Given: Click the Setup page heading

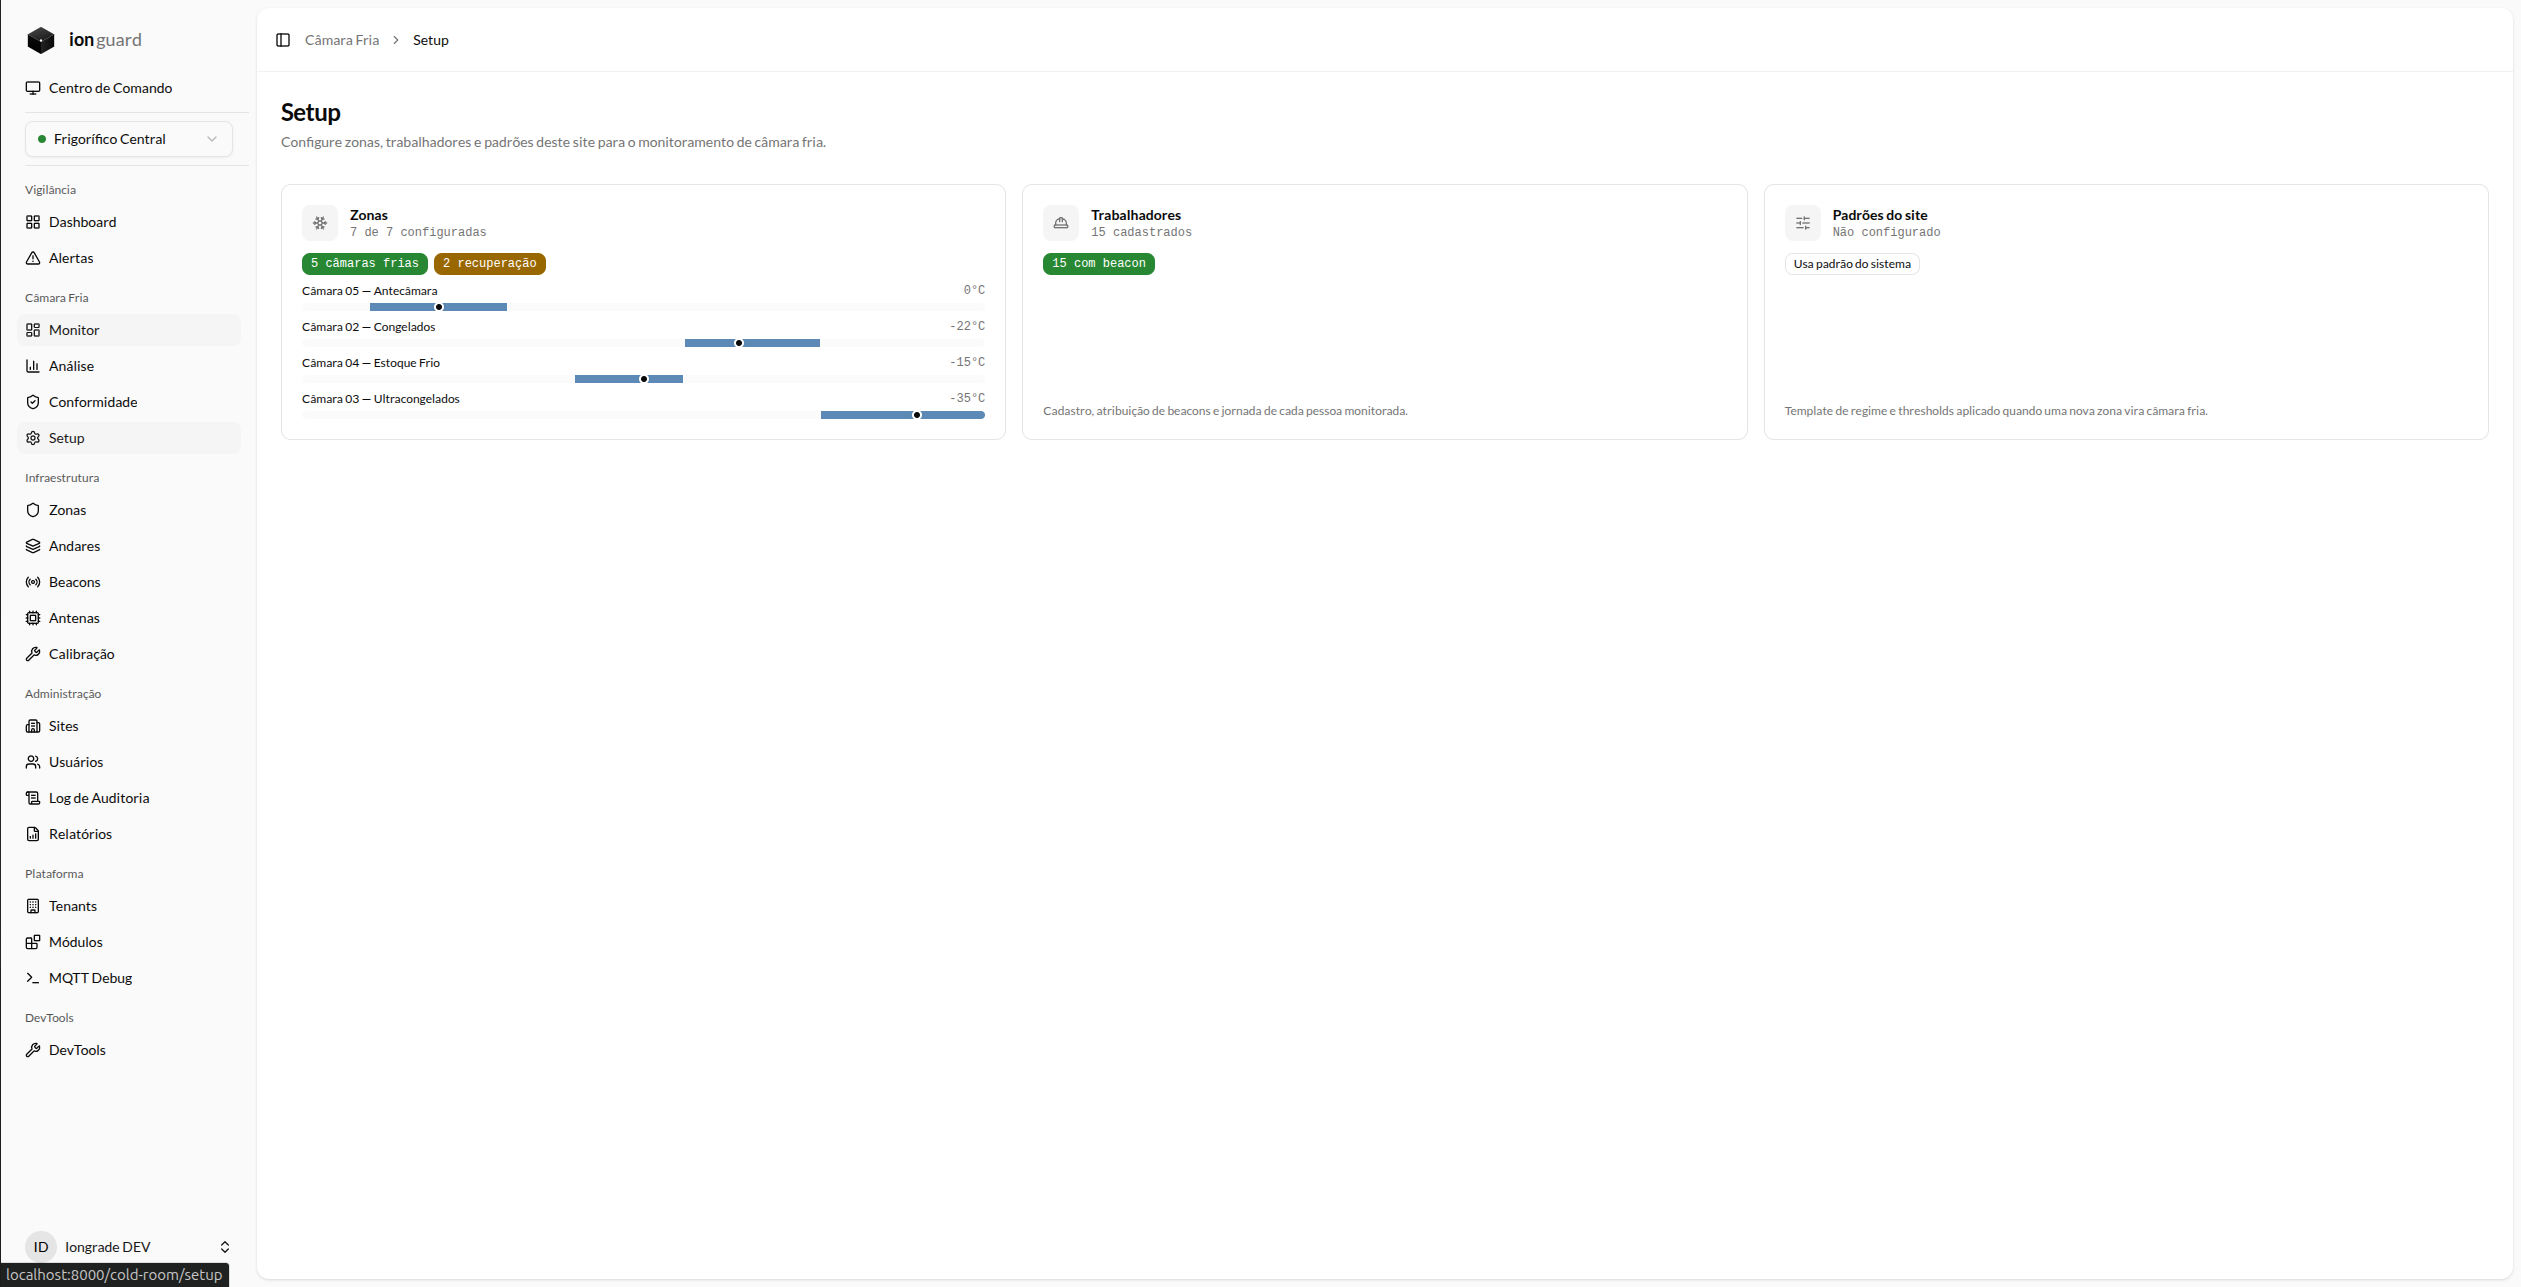Looking at the screenshot, I should pyautogui.click(x=311, y=112).
